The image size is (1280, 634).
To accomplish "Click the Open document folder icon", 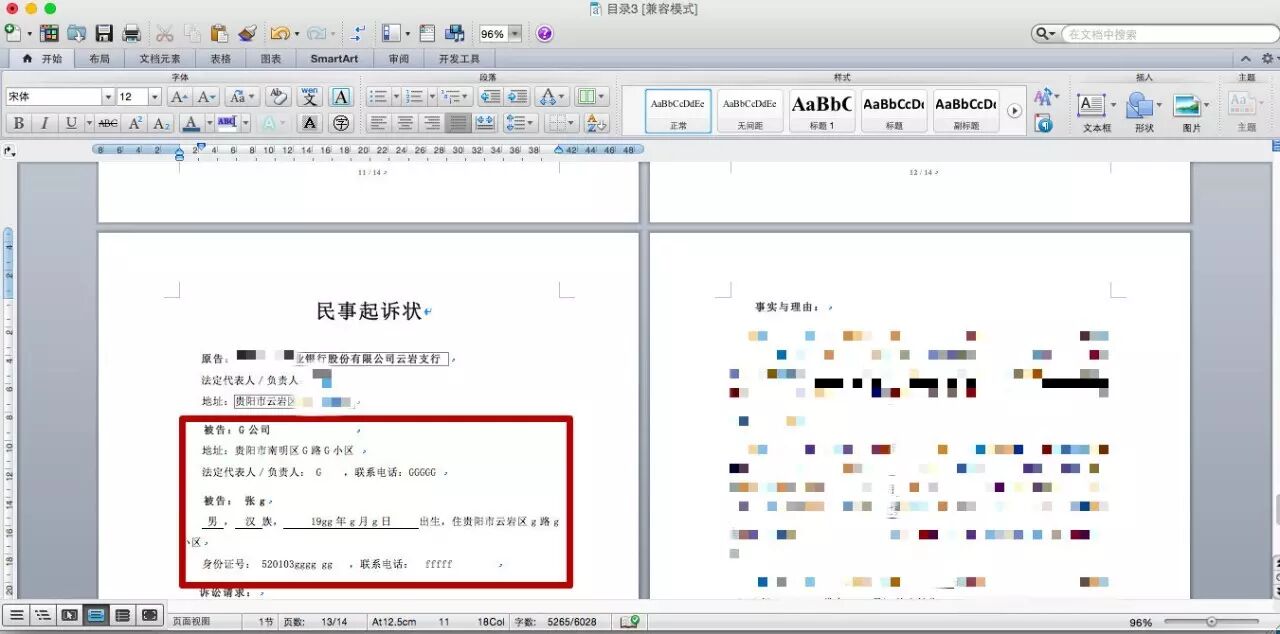I will click(x=76, y=33).
